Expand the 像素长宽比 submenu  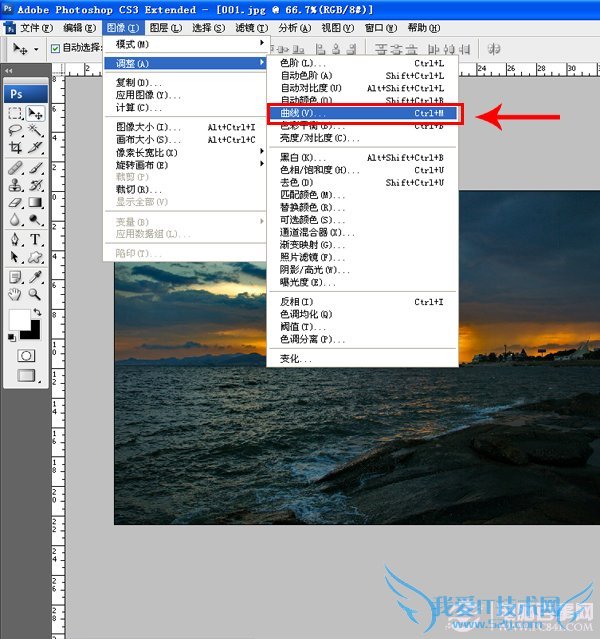pyautogui.click(x=185, y=152)
